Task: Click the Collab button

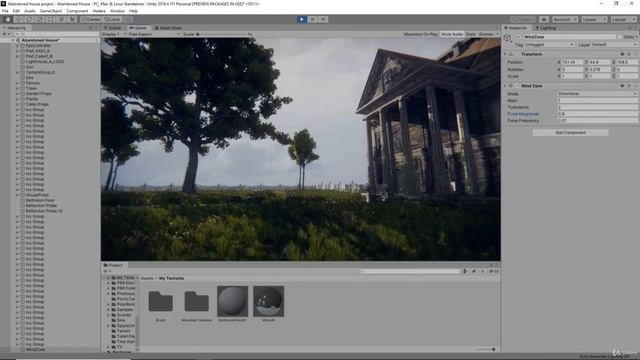Action: pos(523,20)
